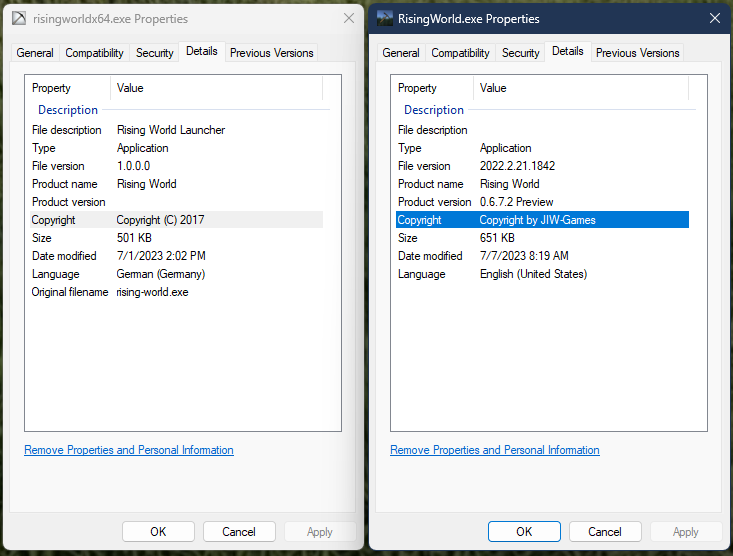Open Previous Versions tab in RisingWorld.exe Properties
733x556 pixels.
coord(637,53)
